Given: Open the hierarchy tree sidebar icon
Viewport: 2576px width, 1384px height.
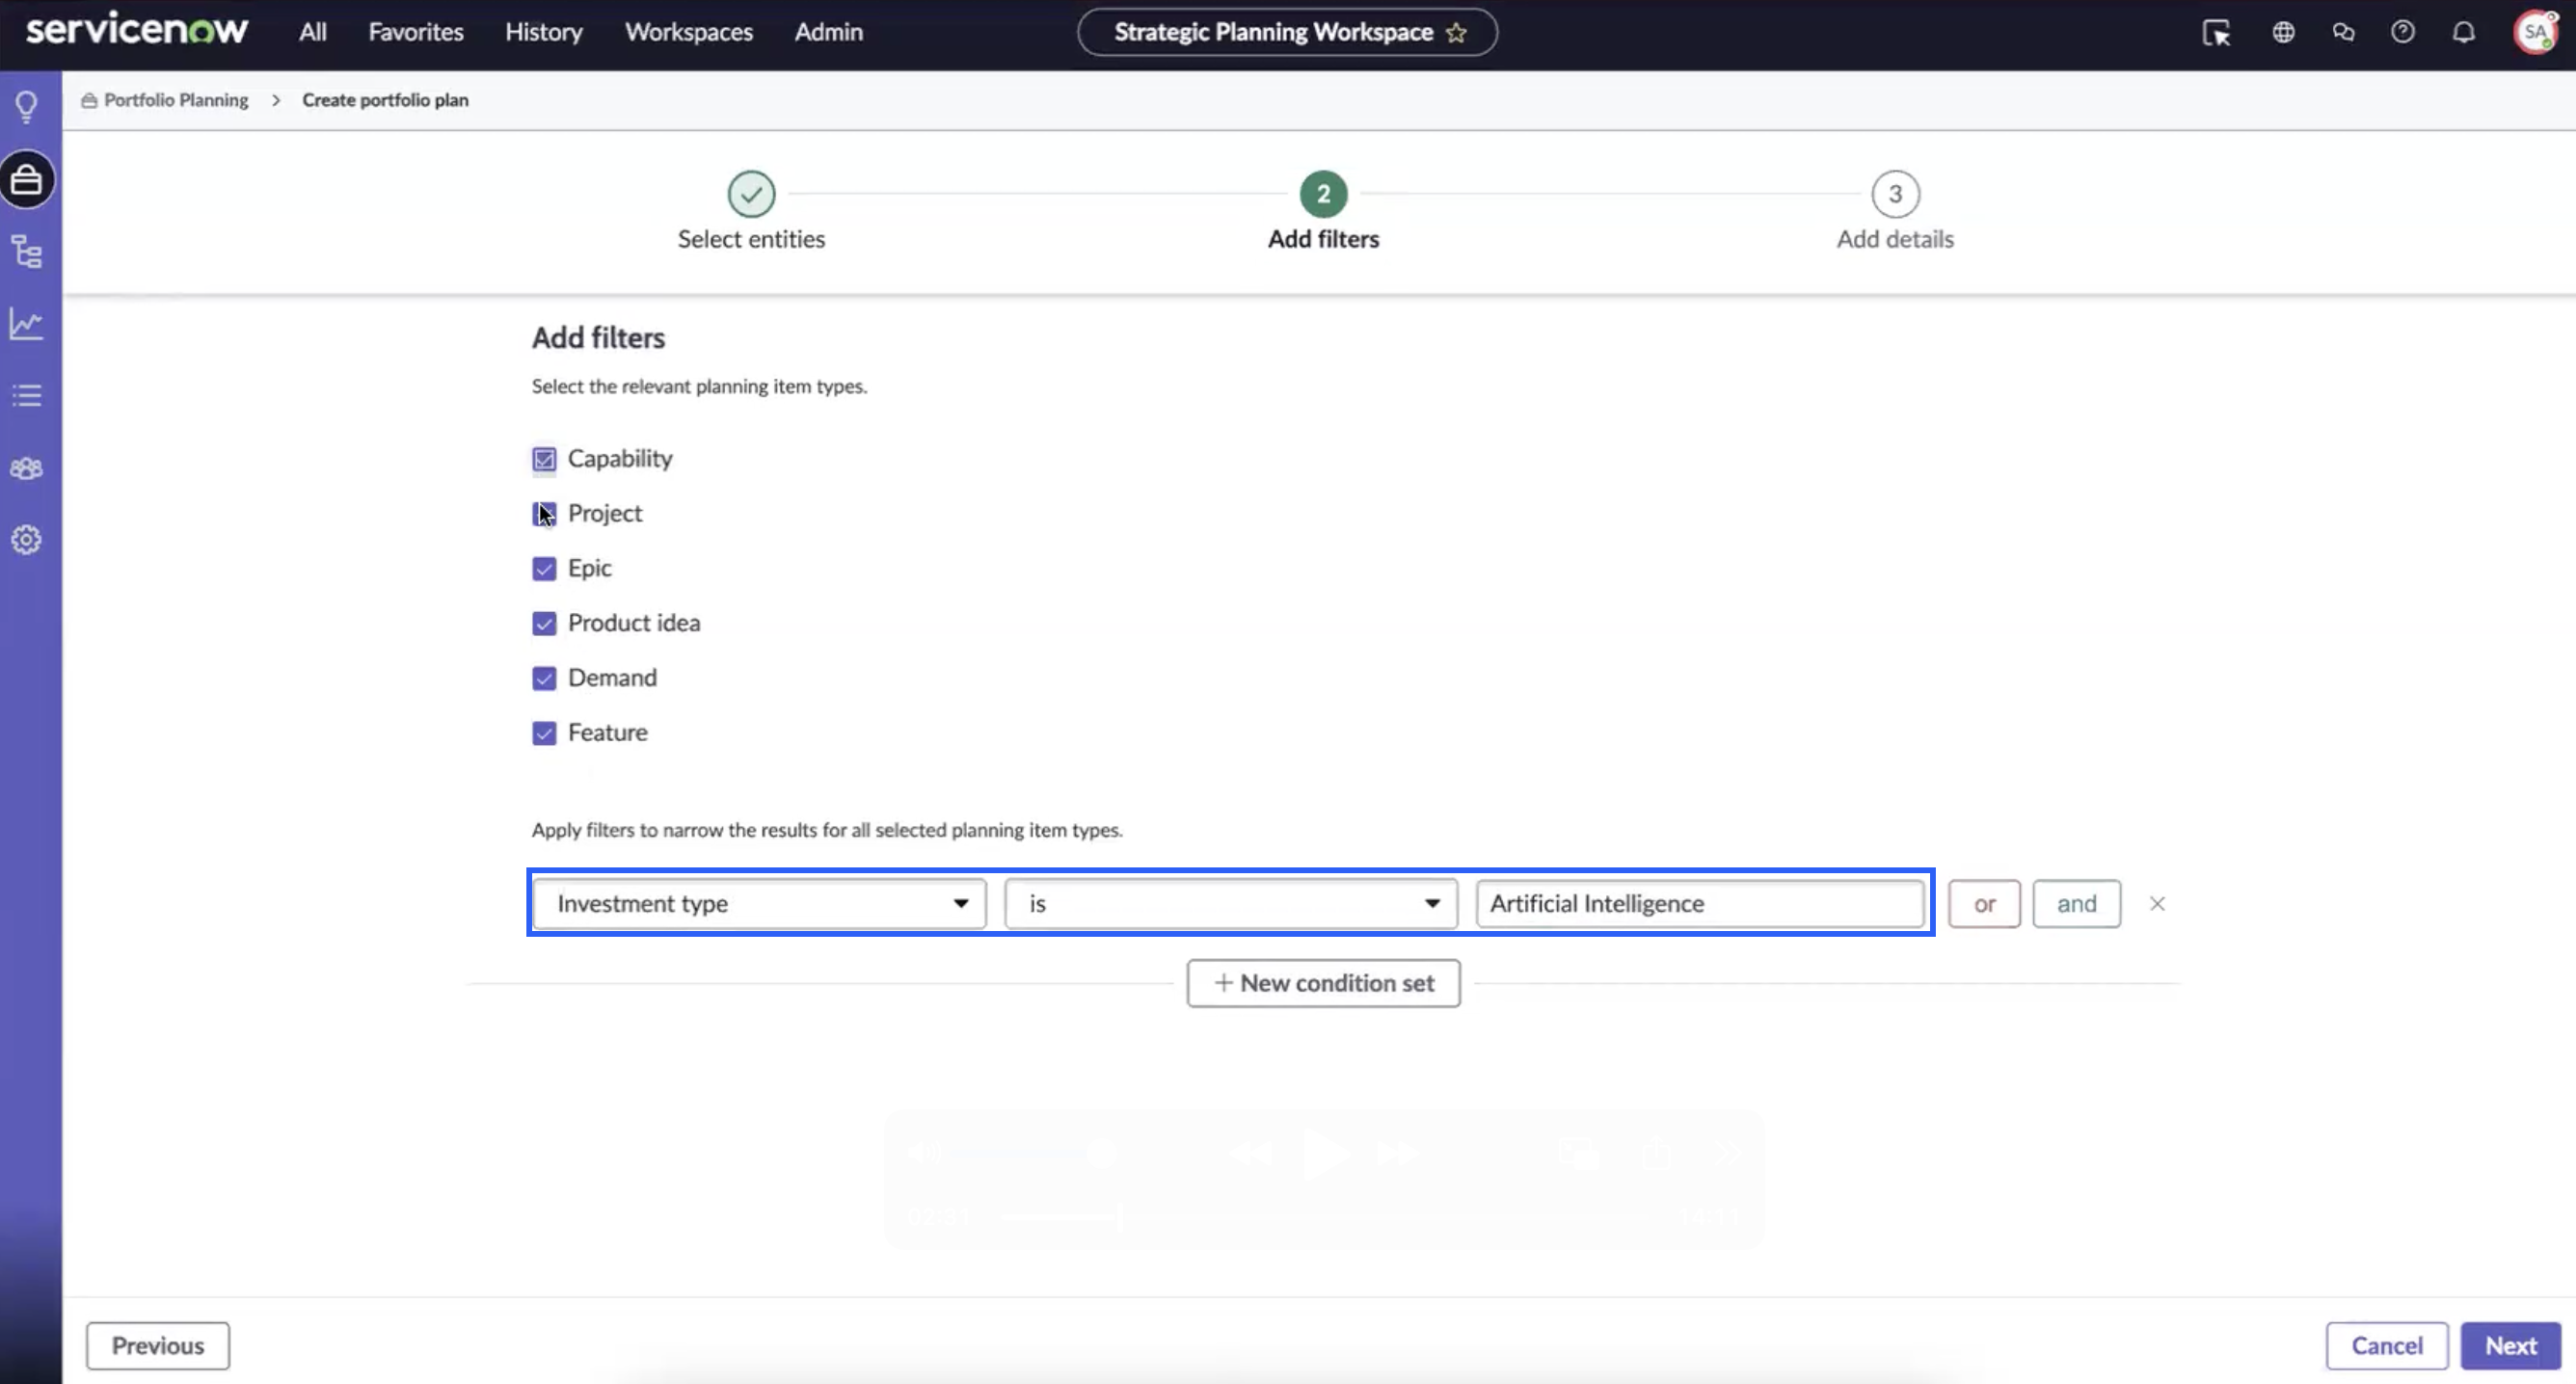Looking at the screenshot, I should click(x=27, y=251).
